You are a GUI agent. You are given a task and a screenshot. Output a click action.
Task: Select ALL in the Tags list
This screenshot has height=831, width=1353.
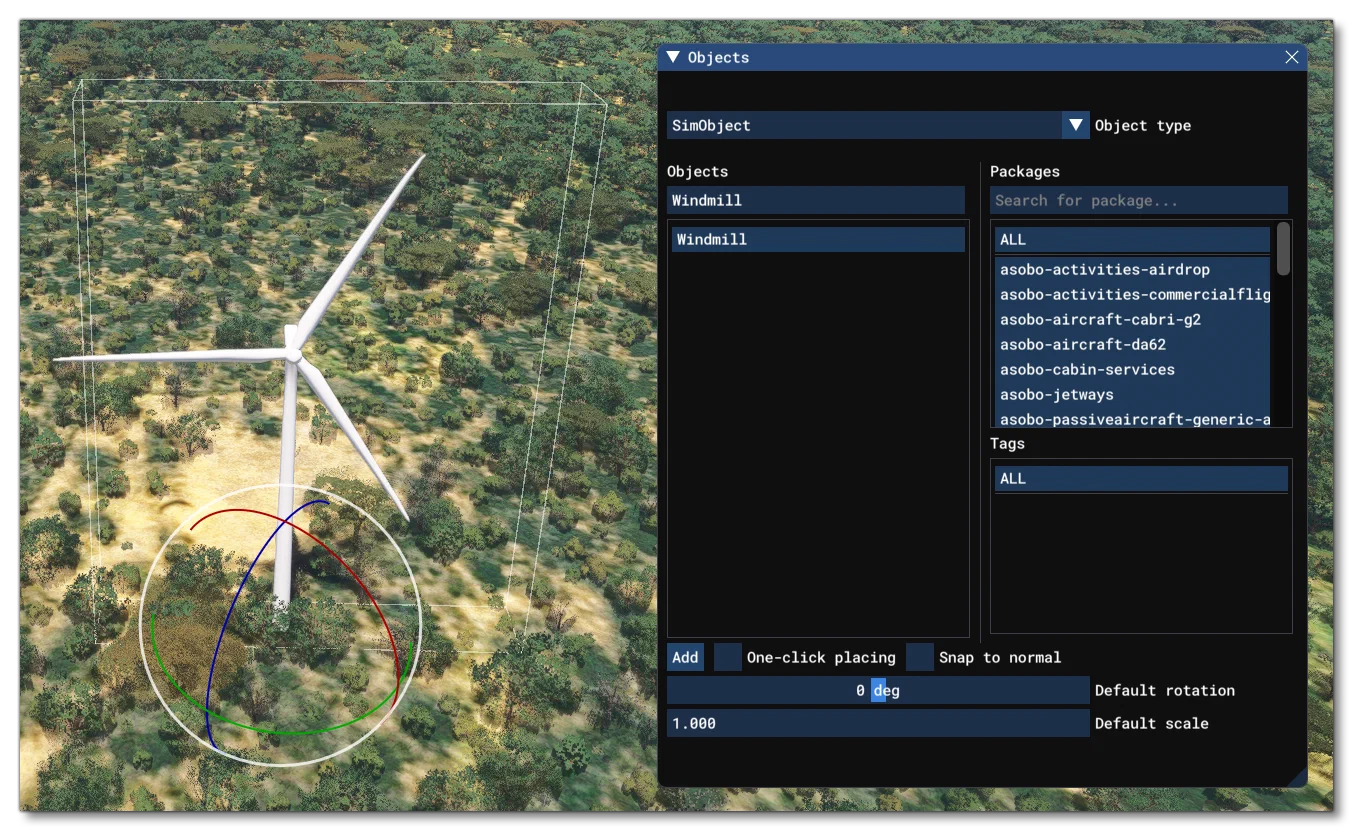tap(1141, 478)
